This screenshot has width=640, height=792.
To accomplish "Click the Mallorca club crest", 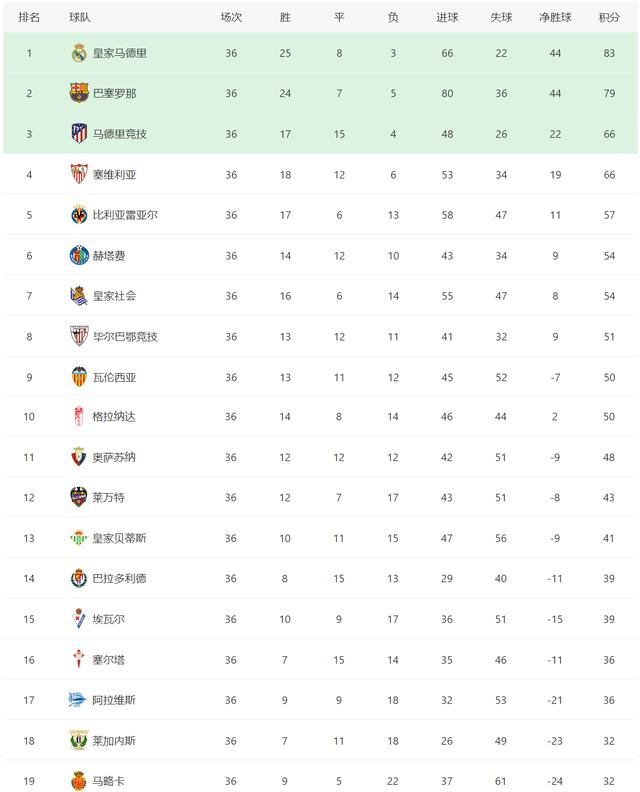I will tap(79, 781).
